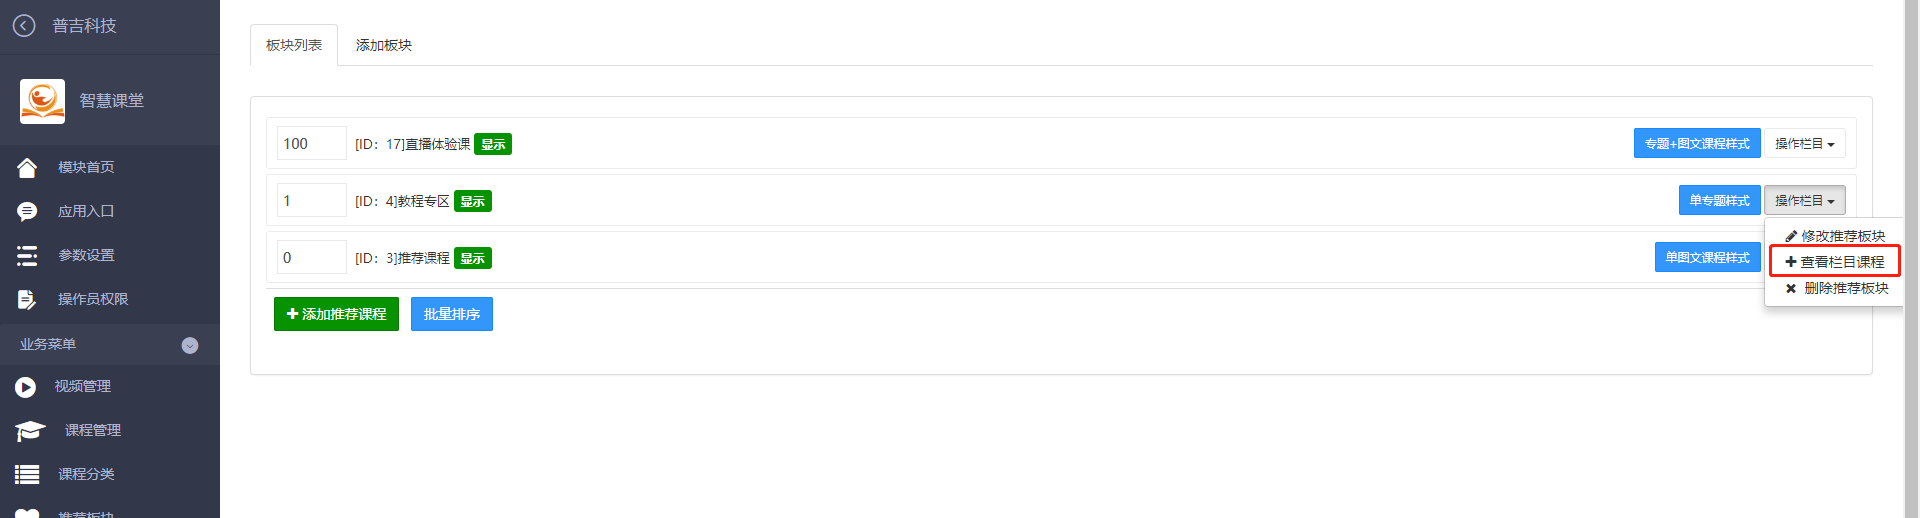Select the 参数设置 list icon
This screenshot has width=1920, height=518.
click(x=27, y=255)
